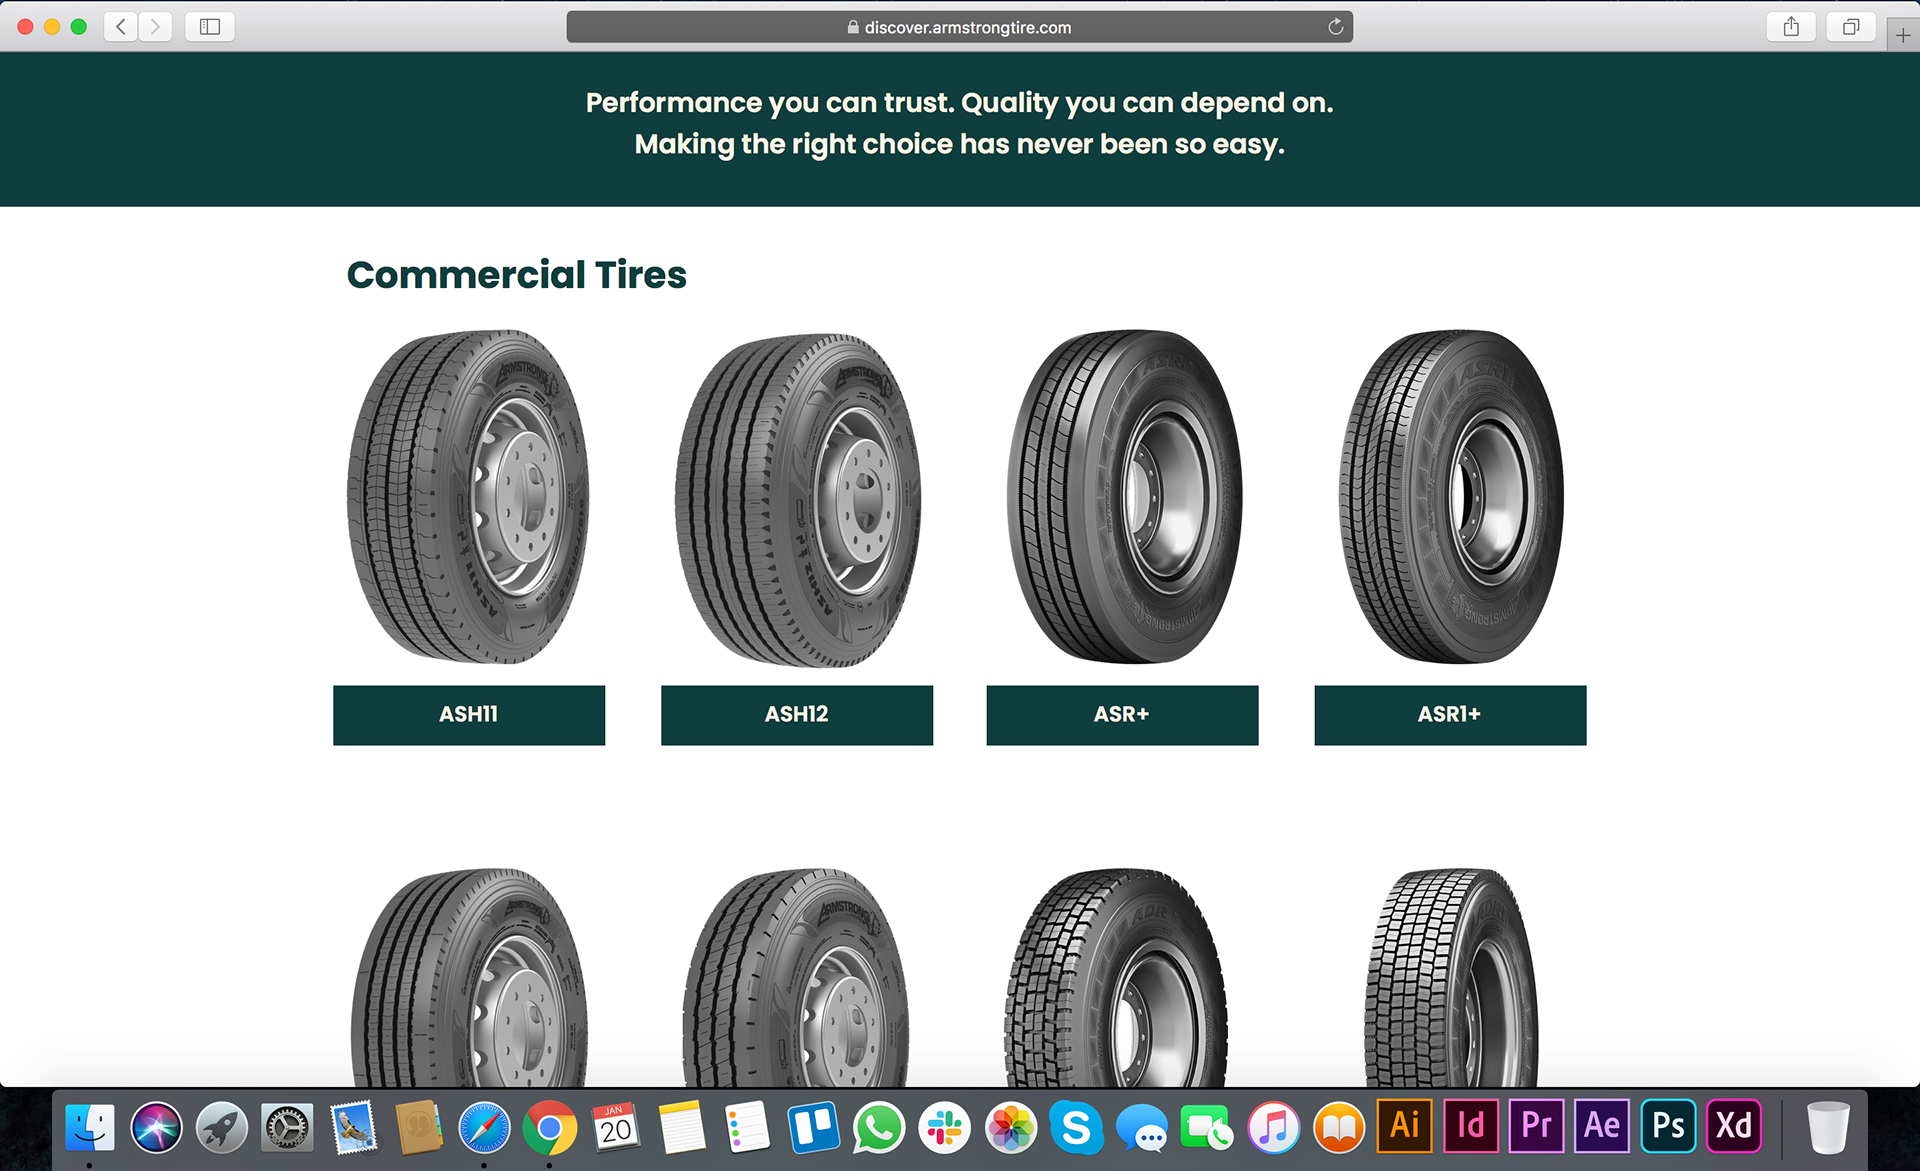This screenshot has width=1920, height=1171.
Task: Open the ASH11 tire button
Action: click(x=469, y=715)
